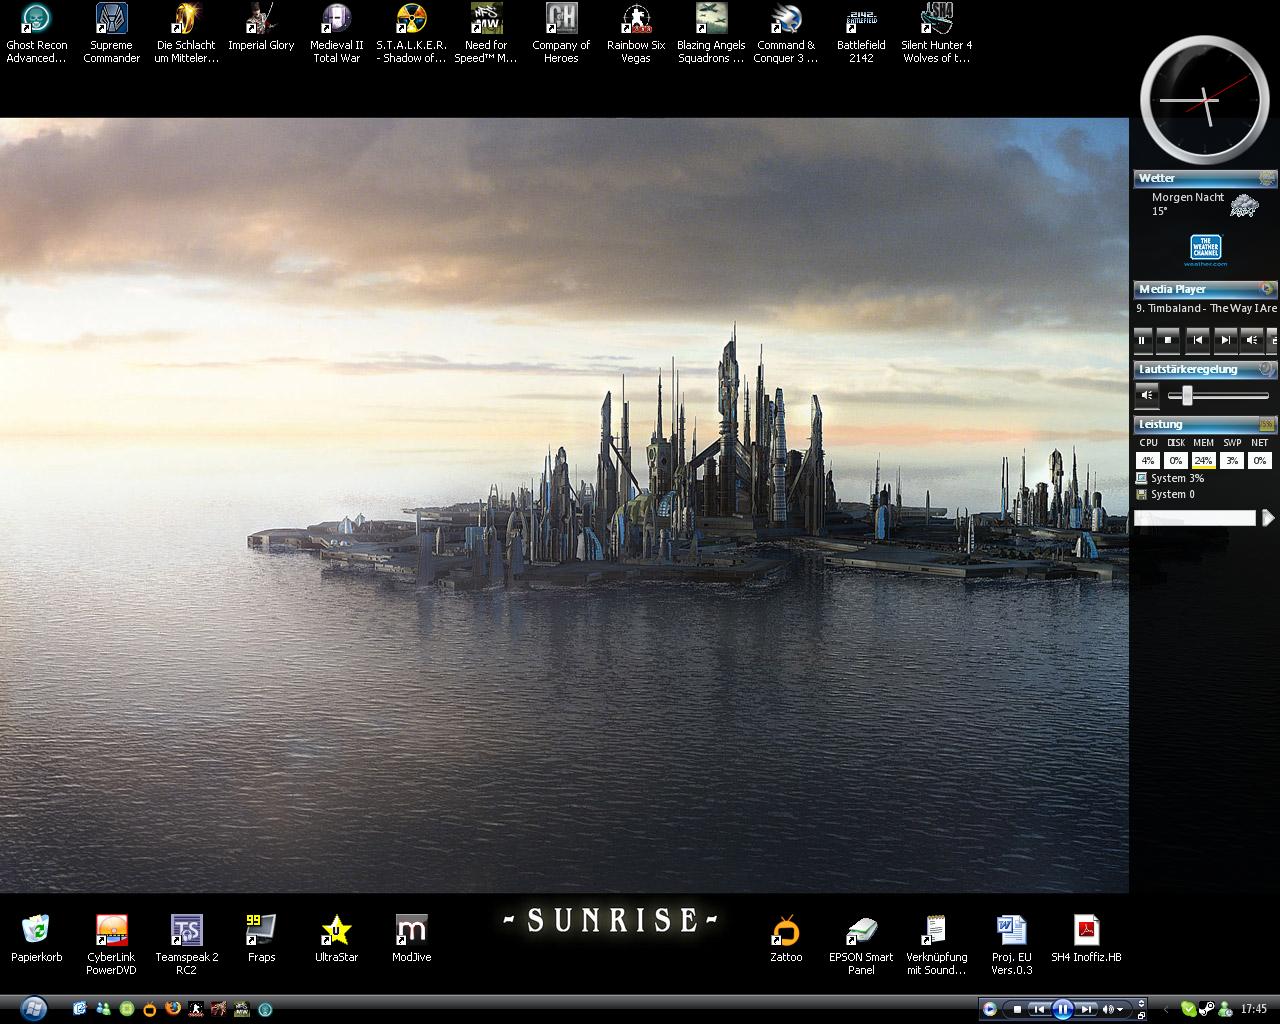Click the CPU 4% usage value
This screenshot has width=1280, height=1024.
point(1148,461)
